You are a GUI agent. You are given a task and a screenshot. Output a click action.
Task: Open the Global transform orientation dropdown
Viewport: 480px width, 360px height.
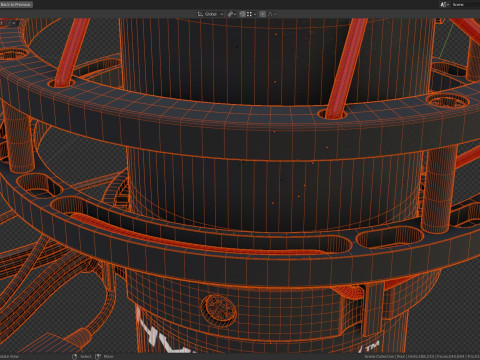point(210,14)
